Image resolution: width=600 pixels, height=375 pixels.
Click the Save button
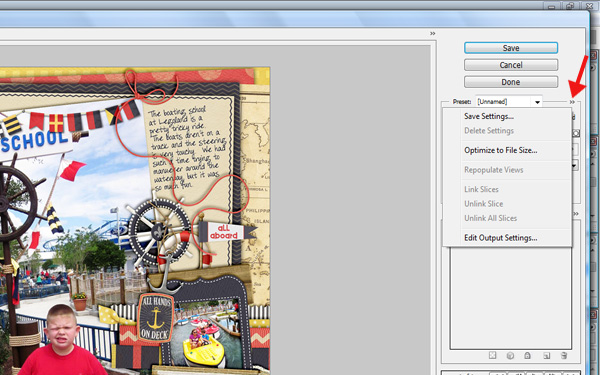pyautogui.click(x=511, y=48)
